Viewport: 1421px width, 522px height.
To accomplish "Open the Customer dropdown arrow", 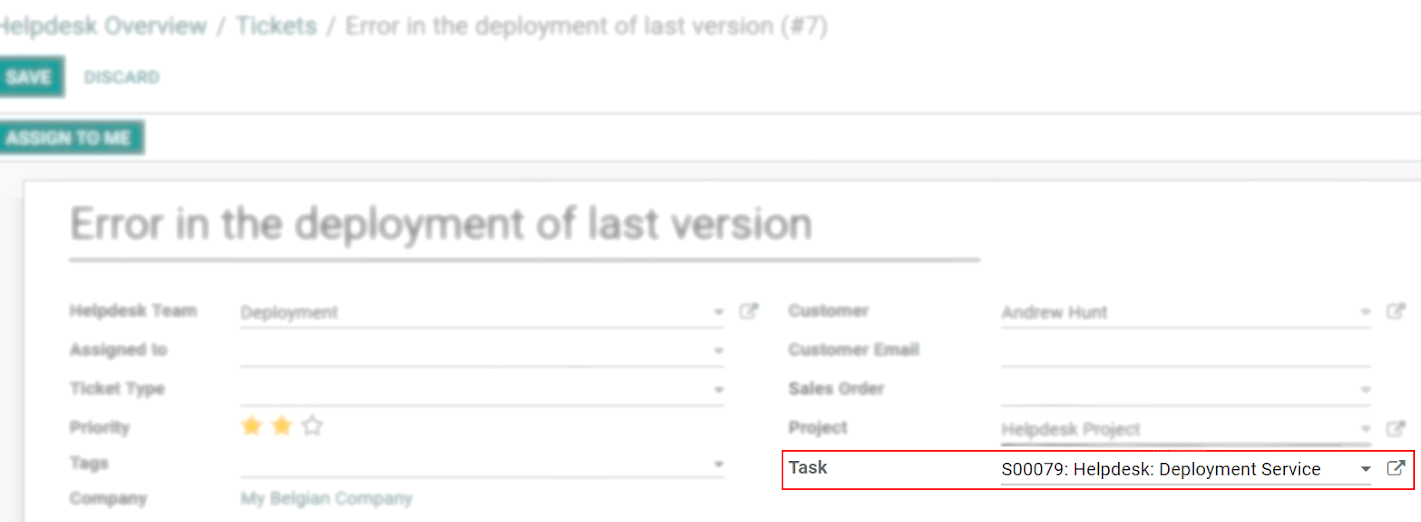I will coord(1365,313).
